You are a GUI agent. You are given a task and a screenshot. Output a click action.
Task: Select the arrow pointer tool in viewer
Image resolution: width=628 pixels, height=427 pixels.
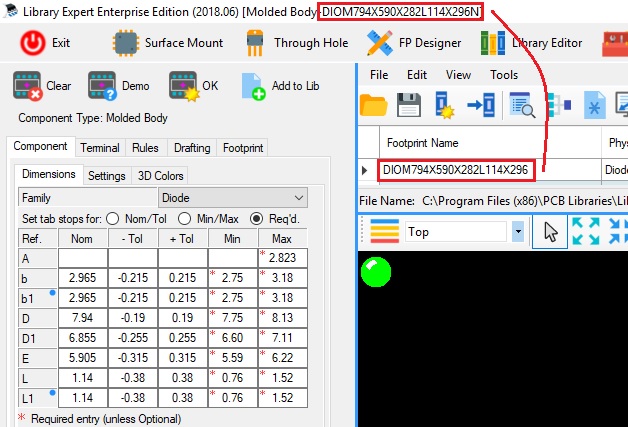click(x=550, y=231)
